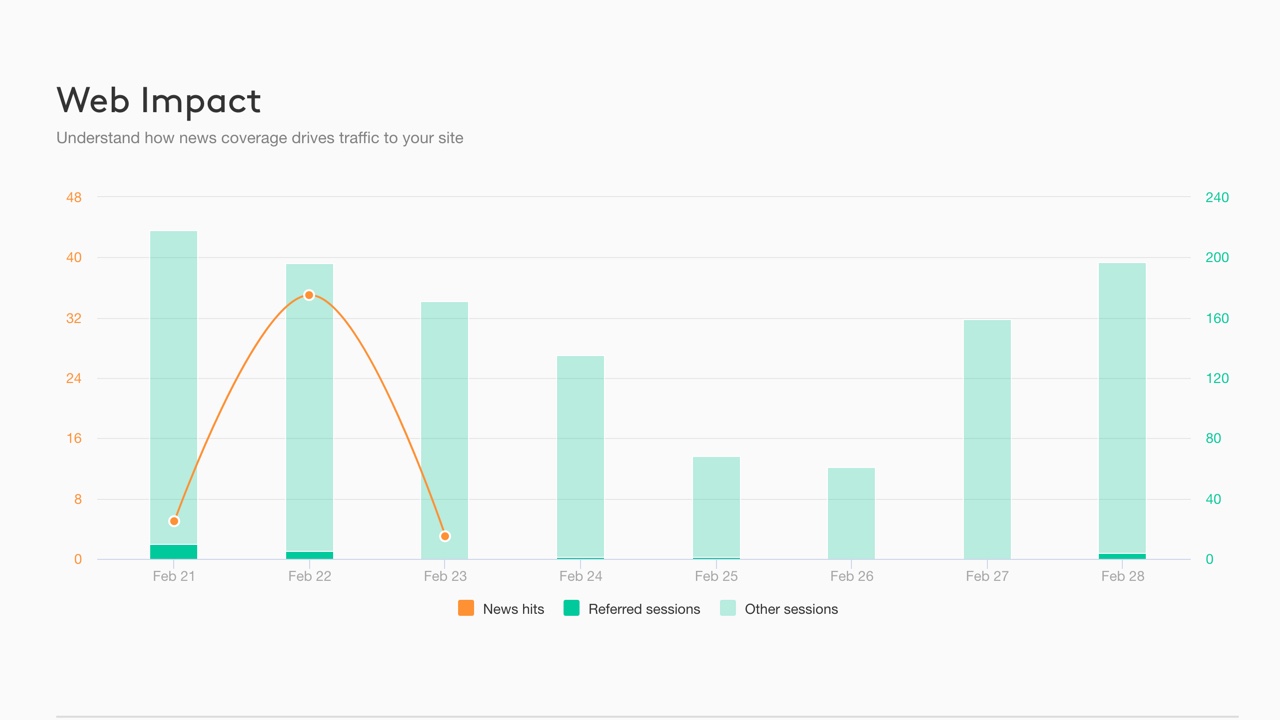Click the Web Impact heading

pos(159,100)
